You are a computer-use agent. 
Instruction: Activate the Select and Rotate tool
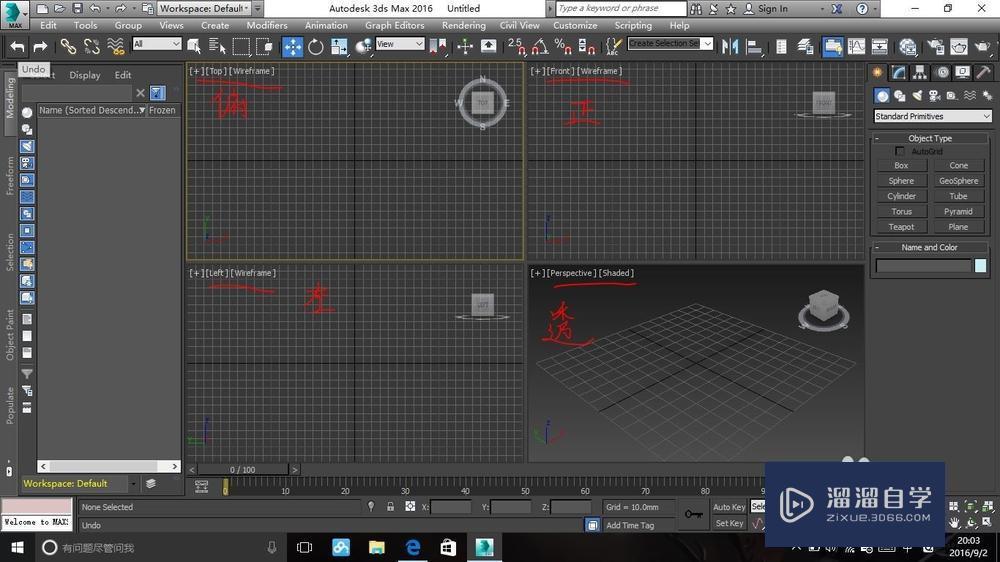[316, 47]
